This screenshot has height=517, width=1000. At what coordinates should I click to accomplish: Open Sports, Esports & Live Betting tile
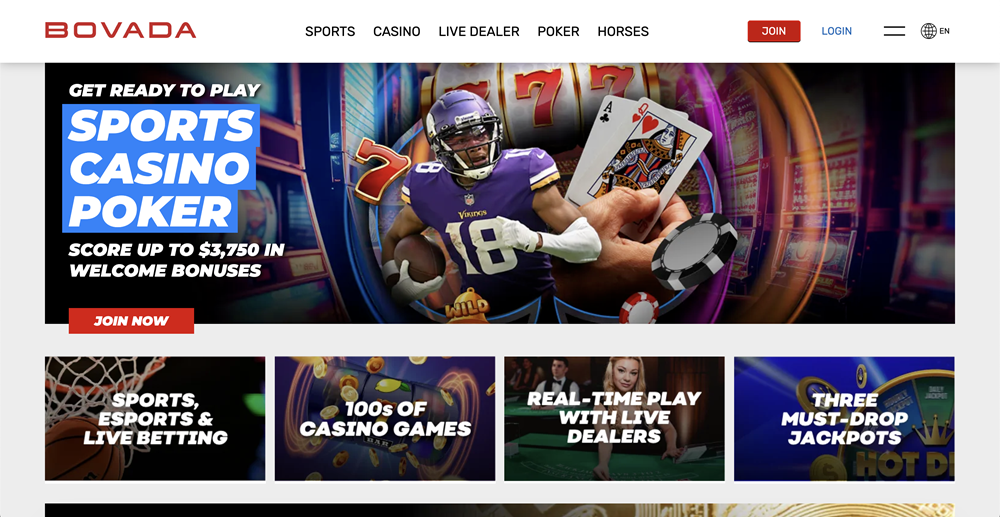click(155, 418)
